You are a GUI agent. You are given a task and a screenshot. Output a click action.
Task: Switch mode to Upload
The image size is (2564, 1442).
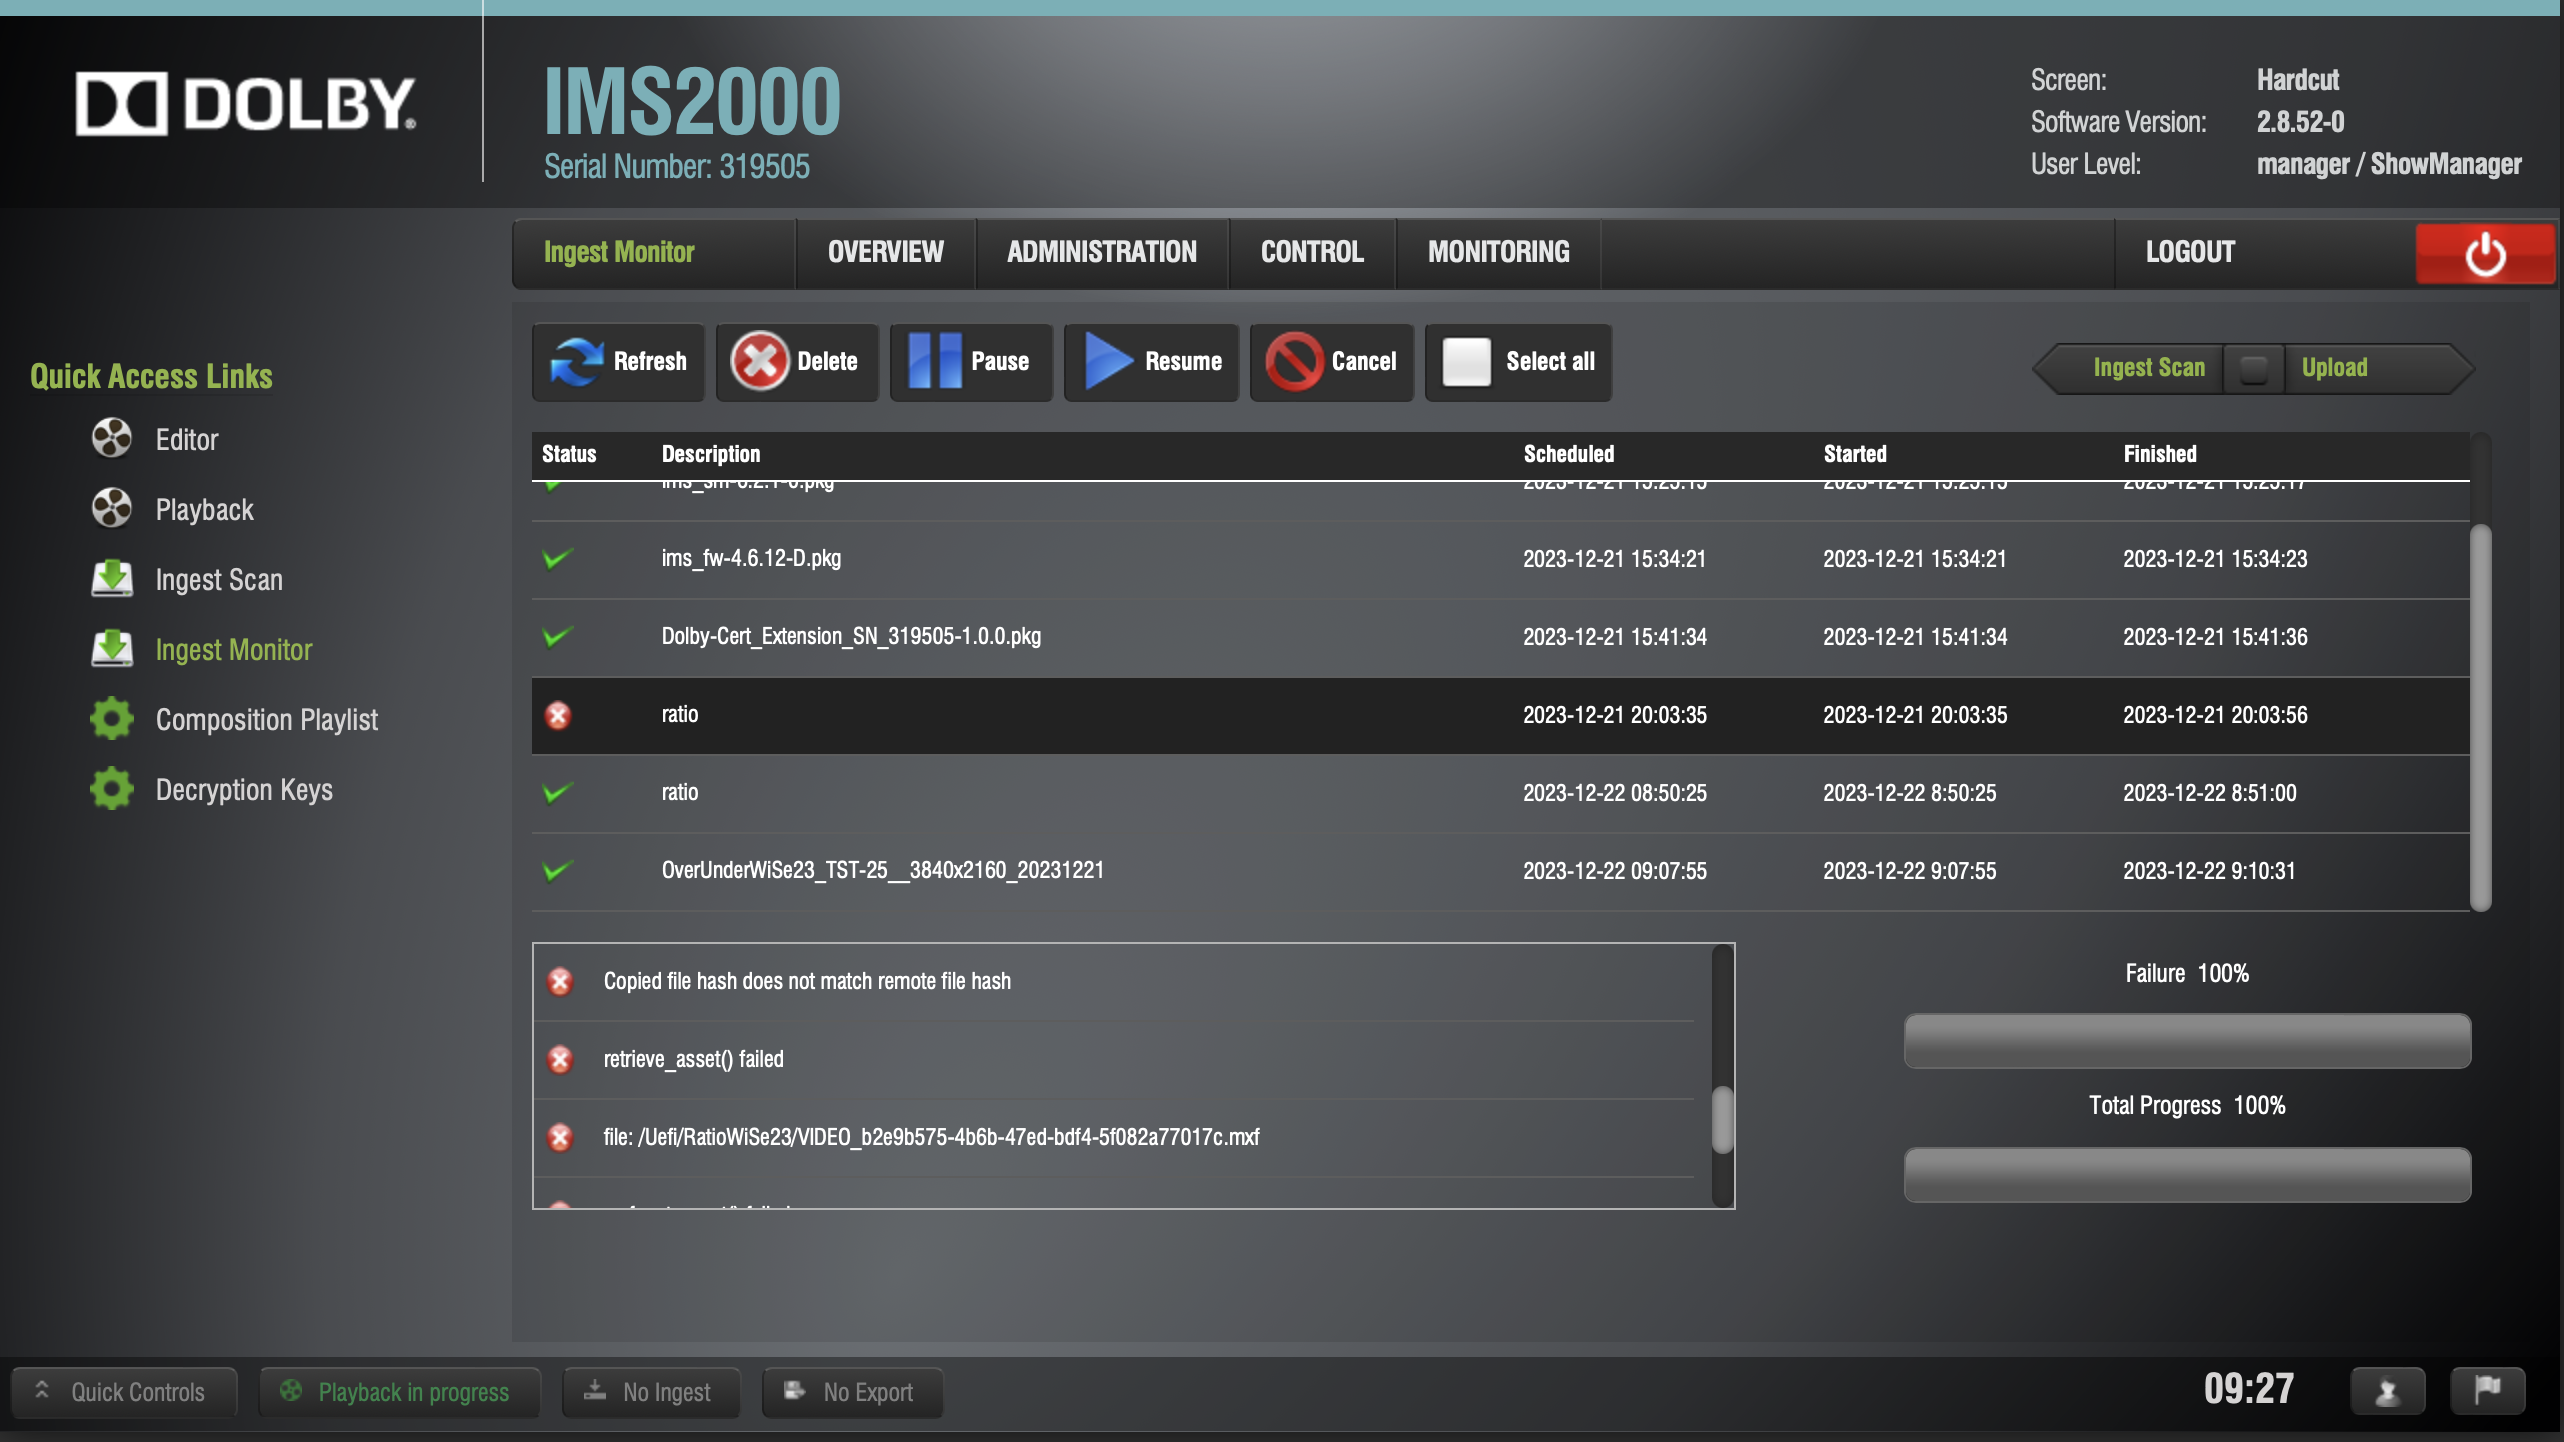[2334, 368]
